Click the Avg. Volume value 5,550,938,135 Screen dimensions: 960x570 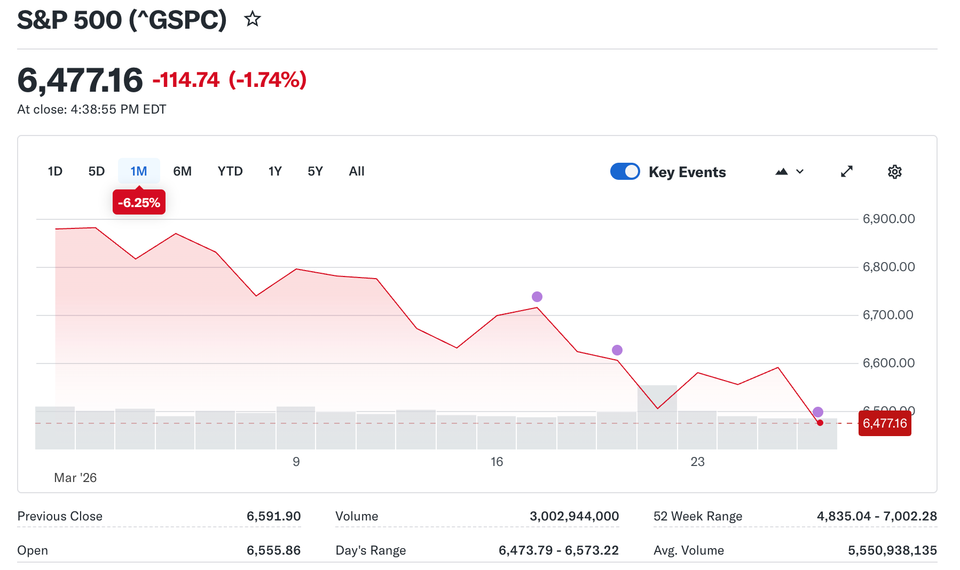(x=893, y=550)
